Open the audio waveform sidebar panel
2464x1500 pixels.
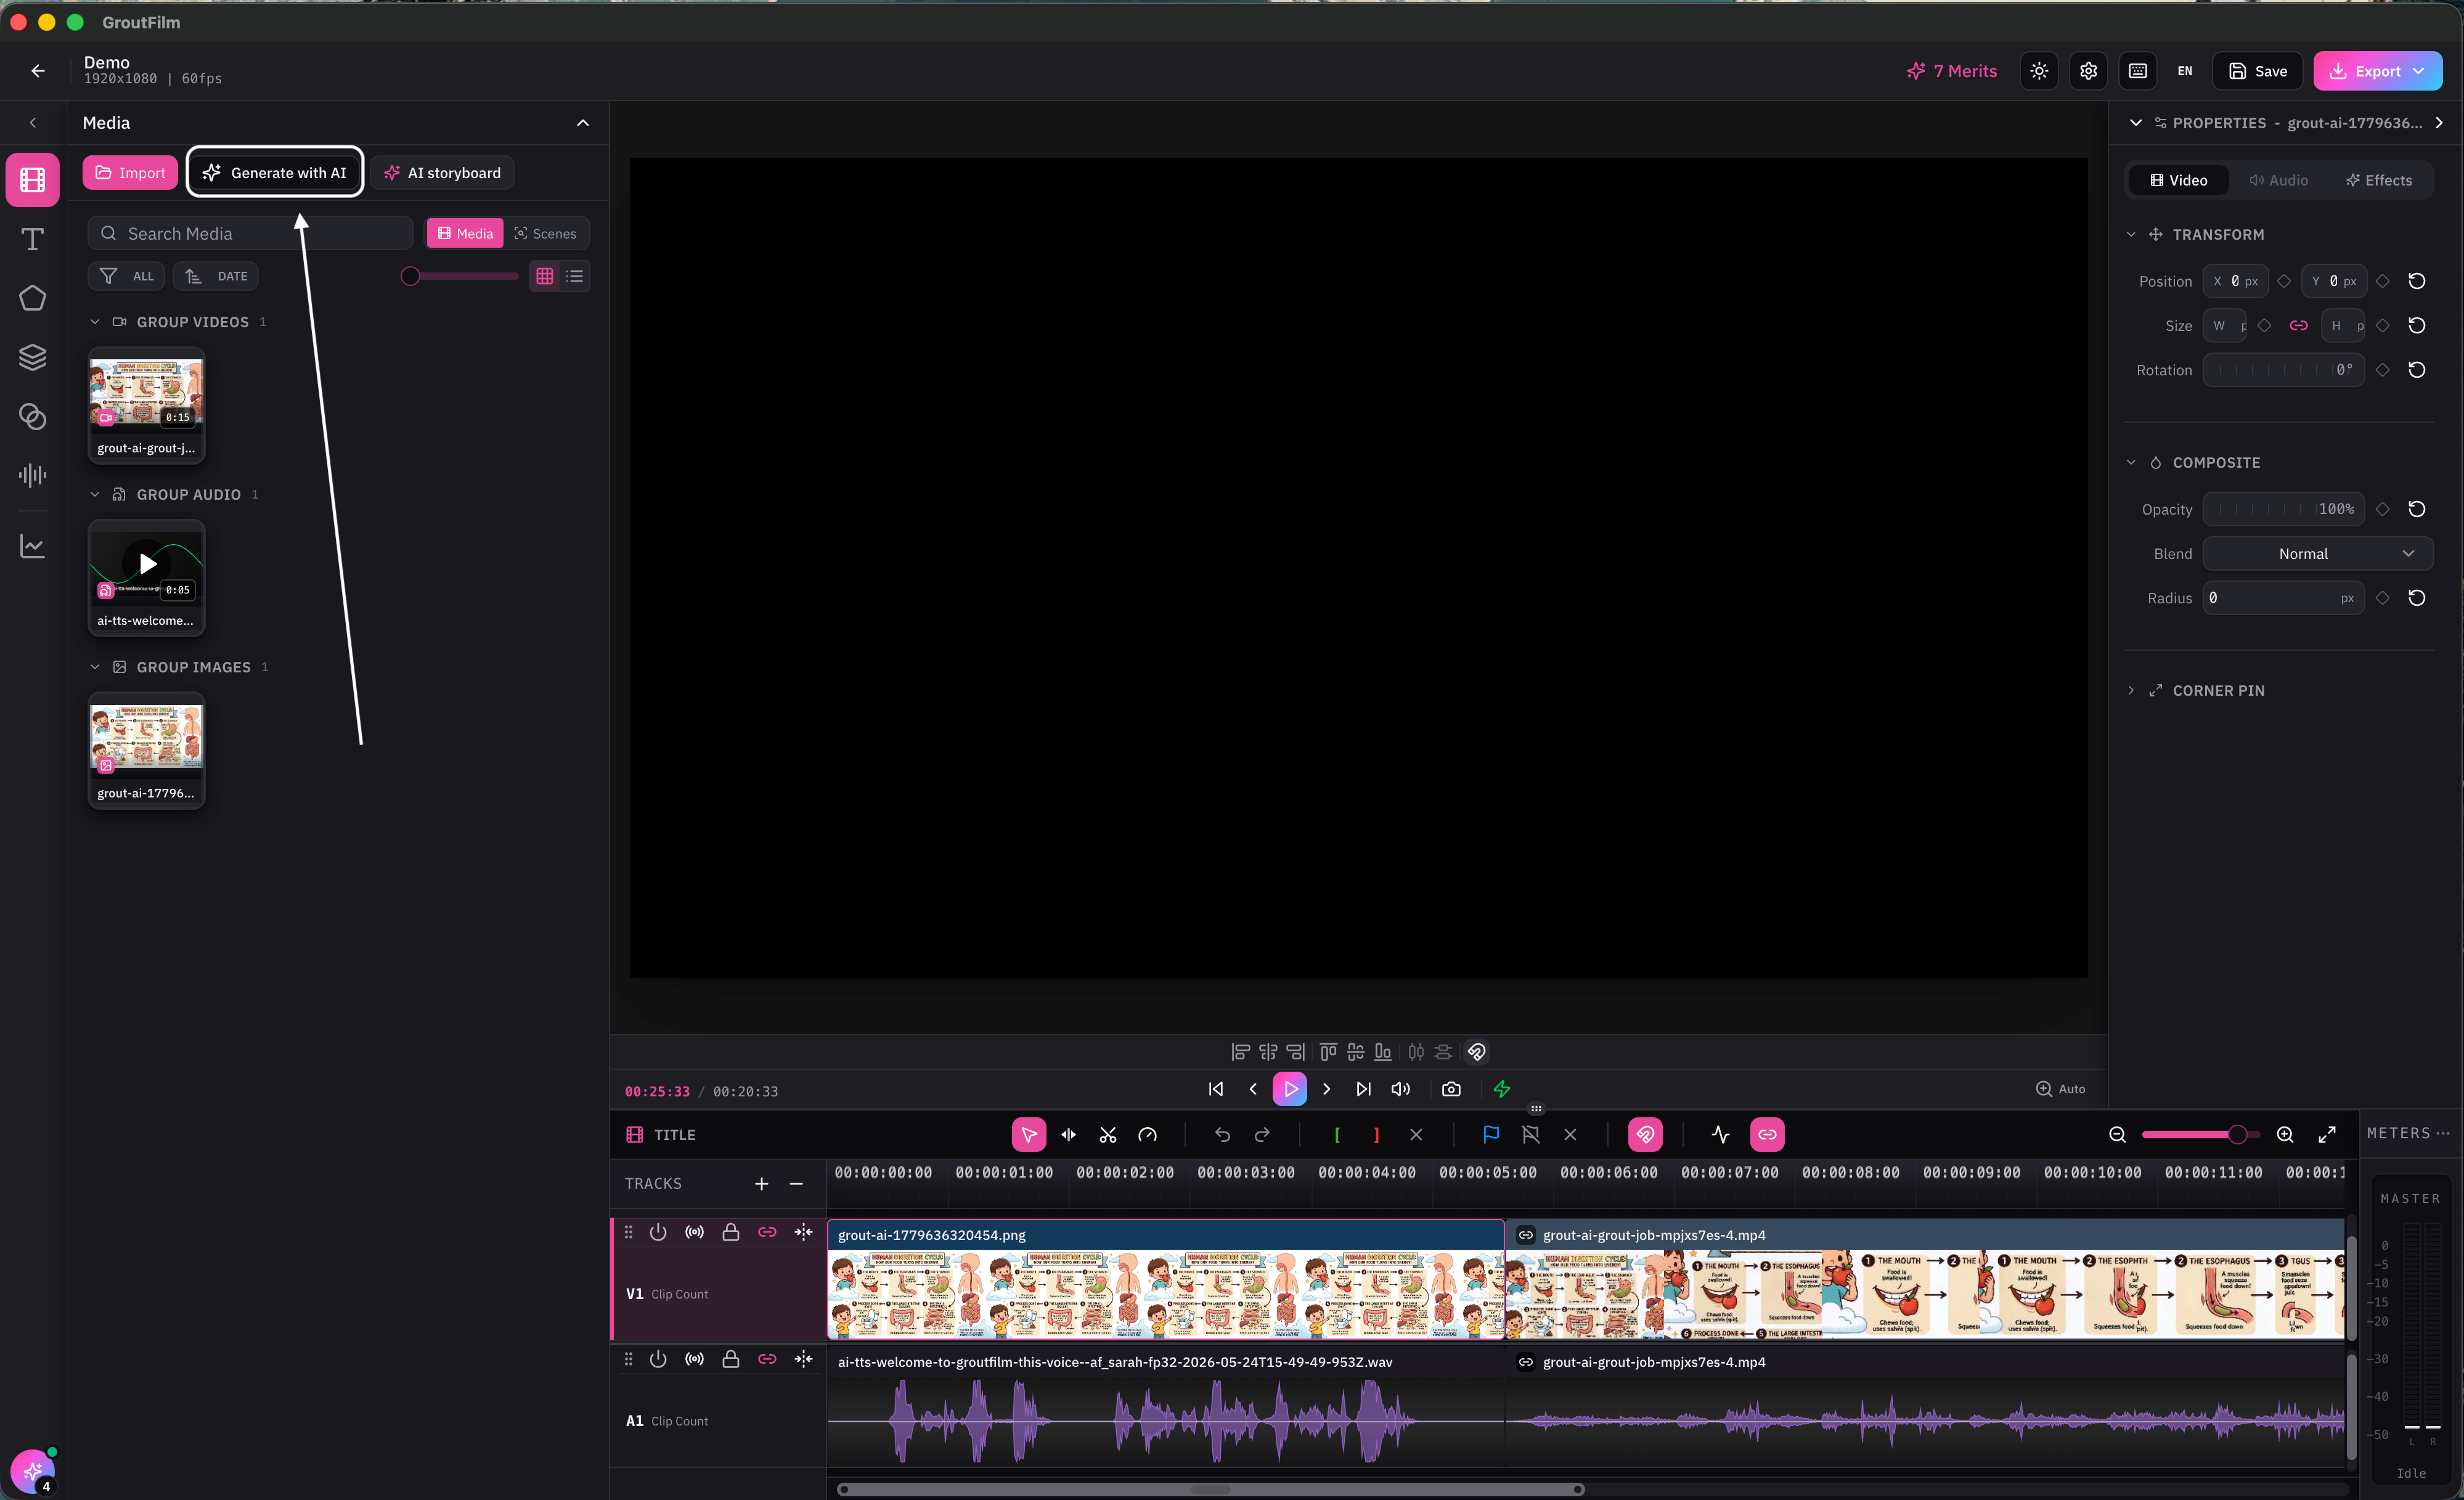tap(32, 475)
